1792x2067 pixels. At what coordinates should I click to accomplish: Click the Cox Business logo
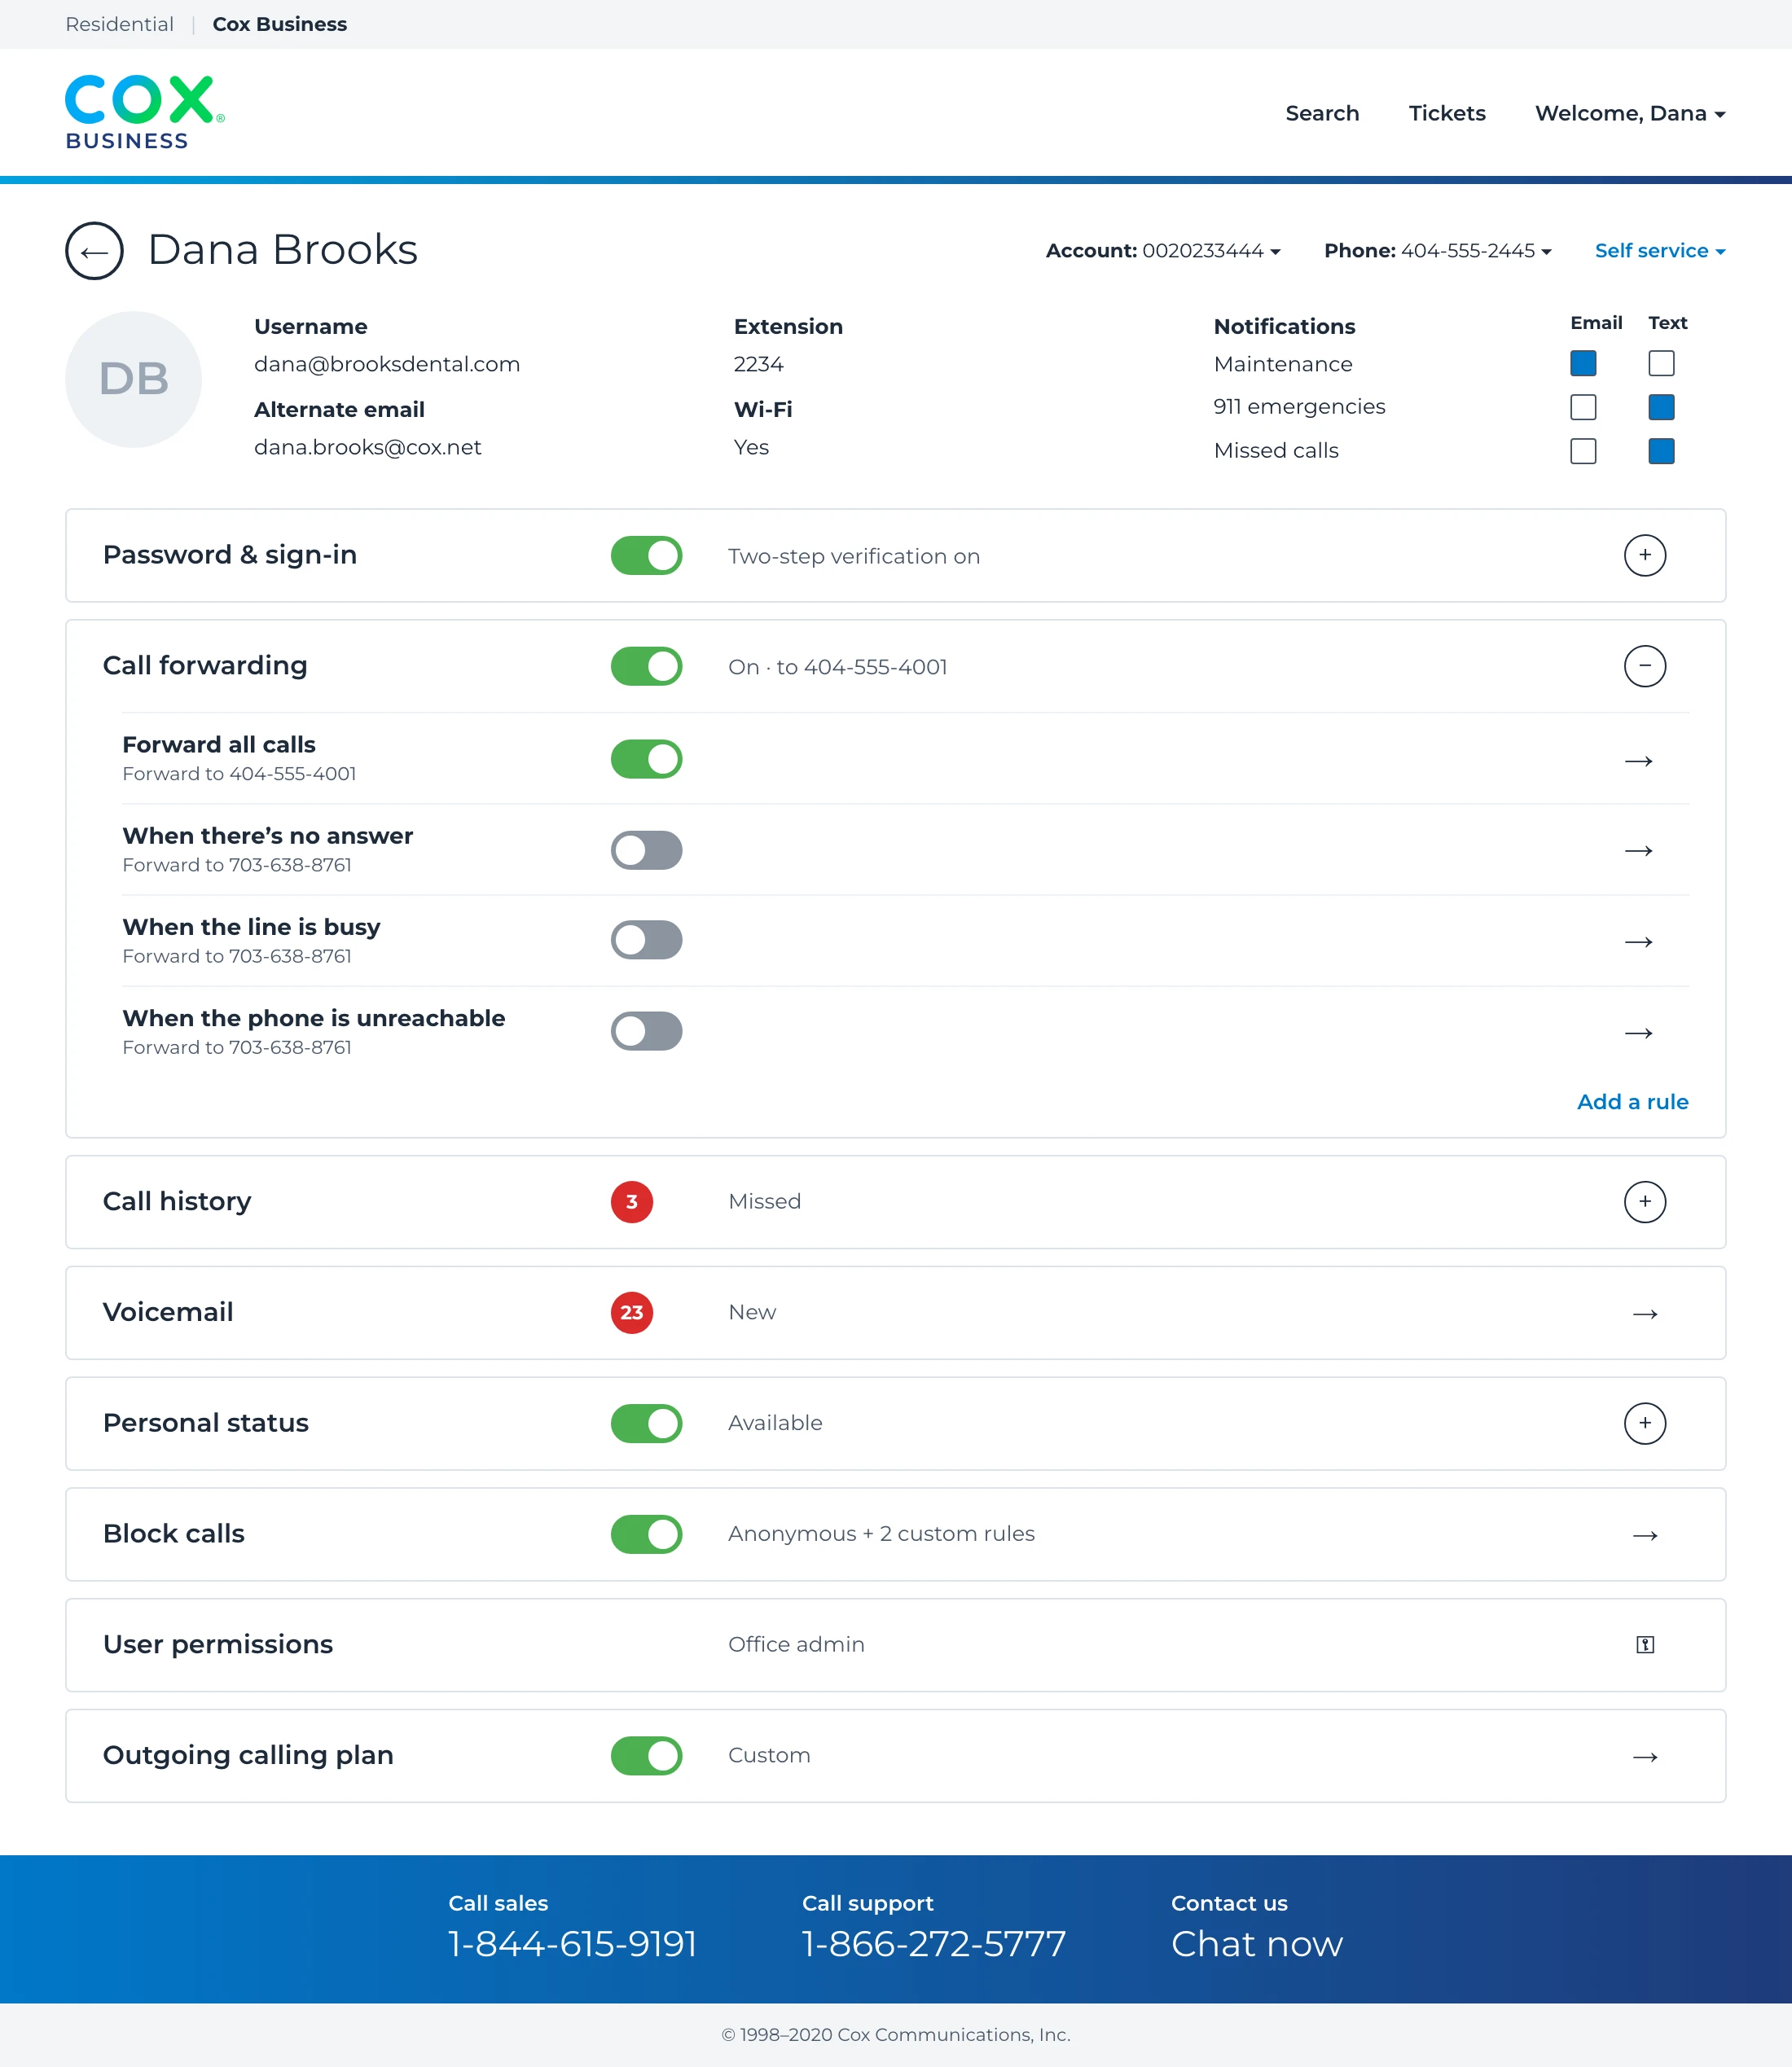145,113
